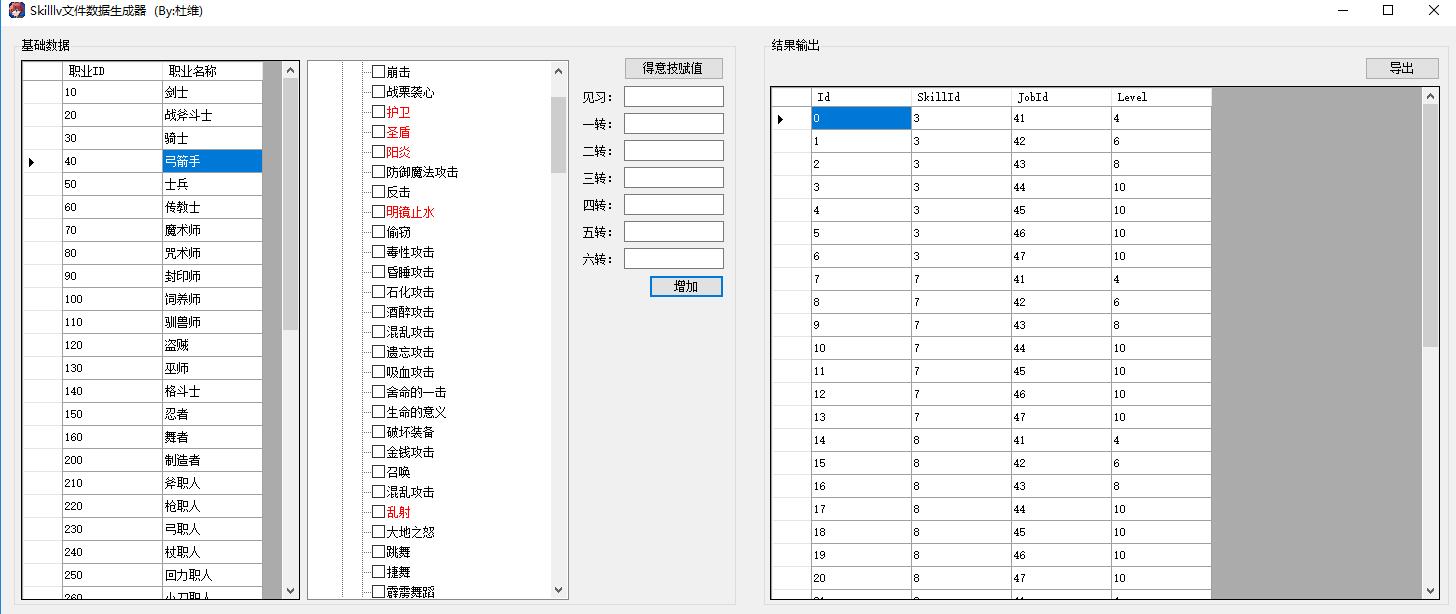Click the Id column header in results
This screenshot has height=614, width=1456.
pos(861,97)
